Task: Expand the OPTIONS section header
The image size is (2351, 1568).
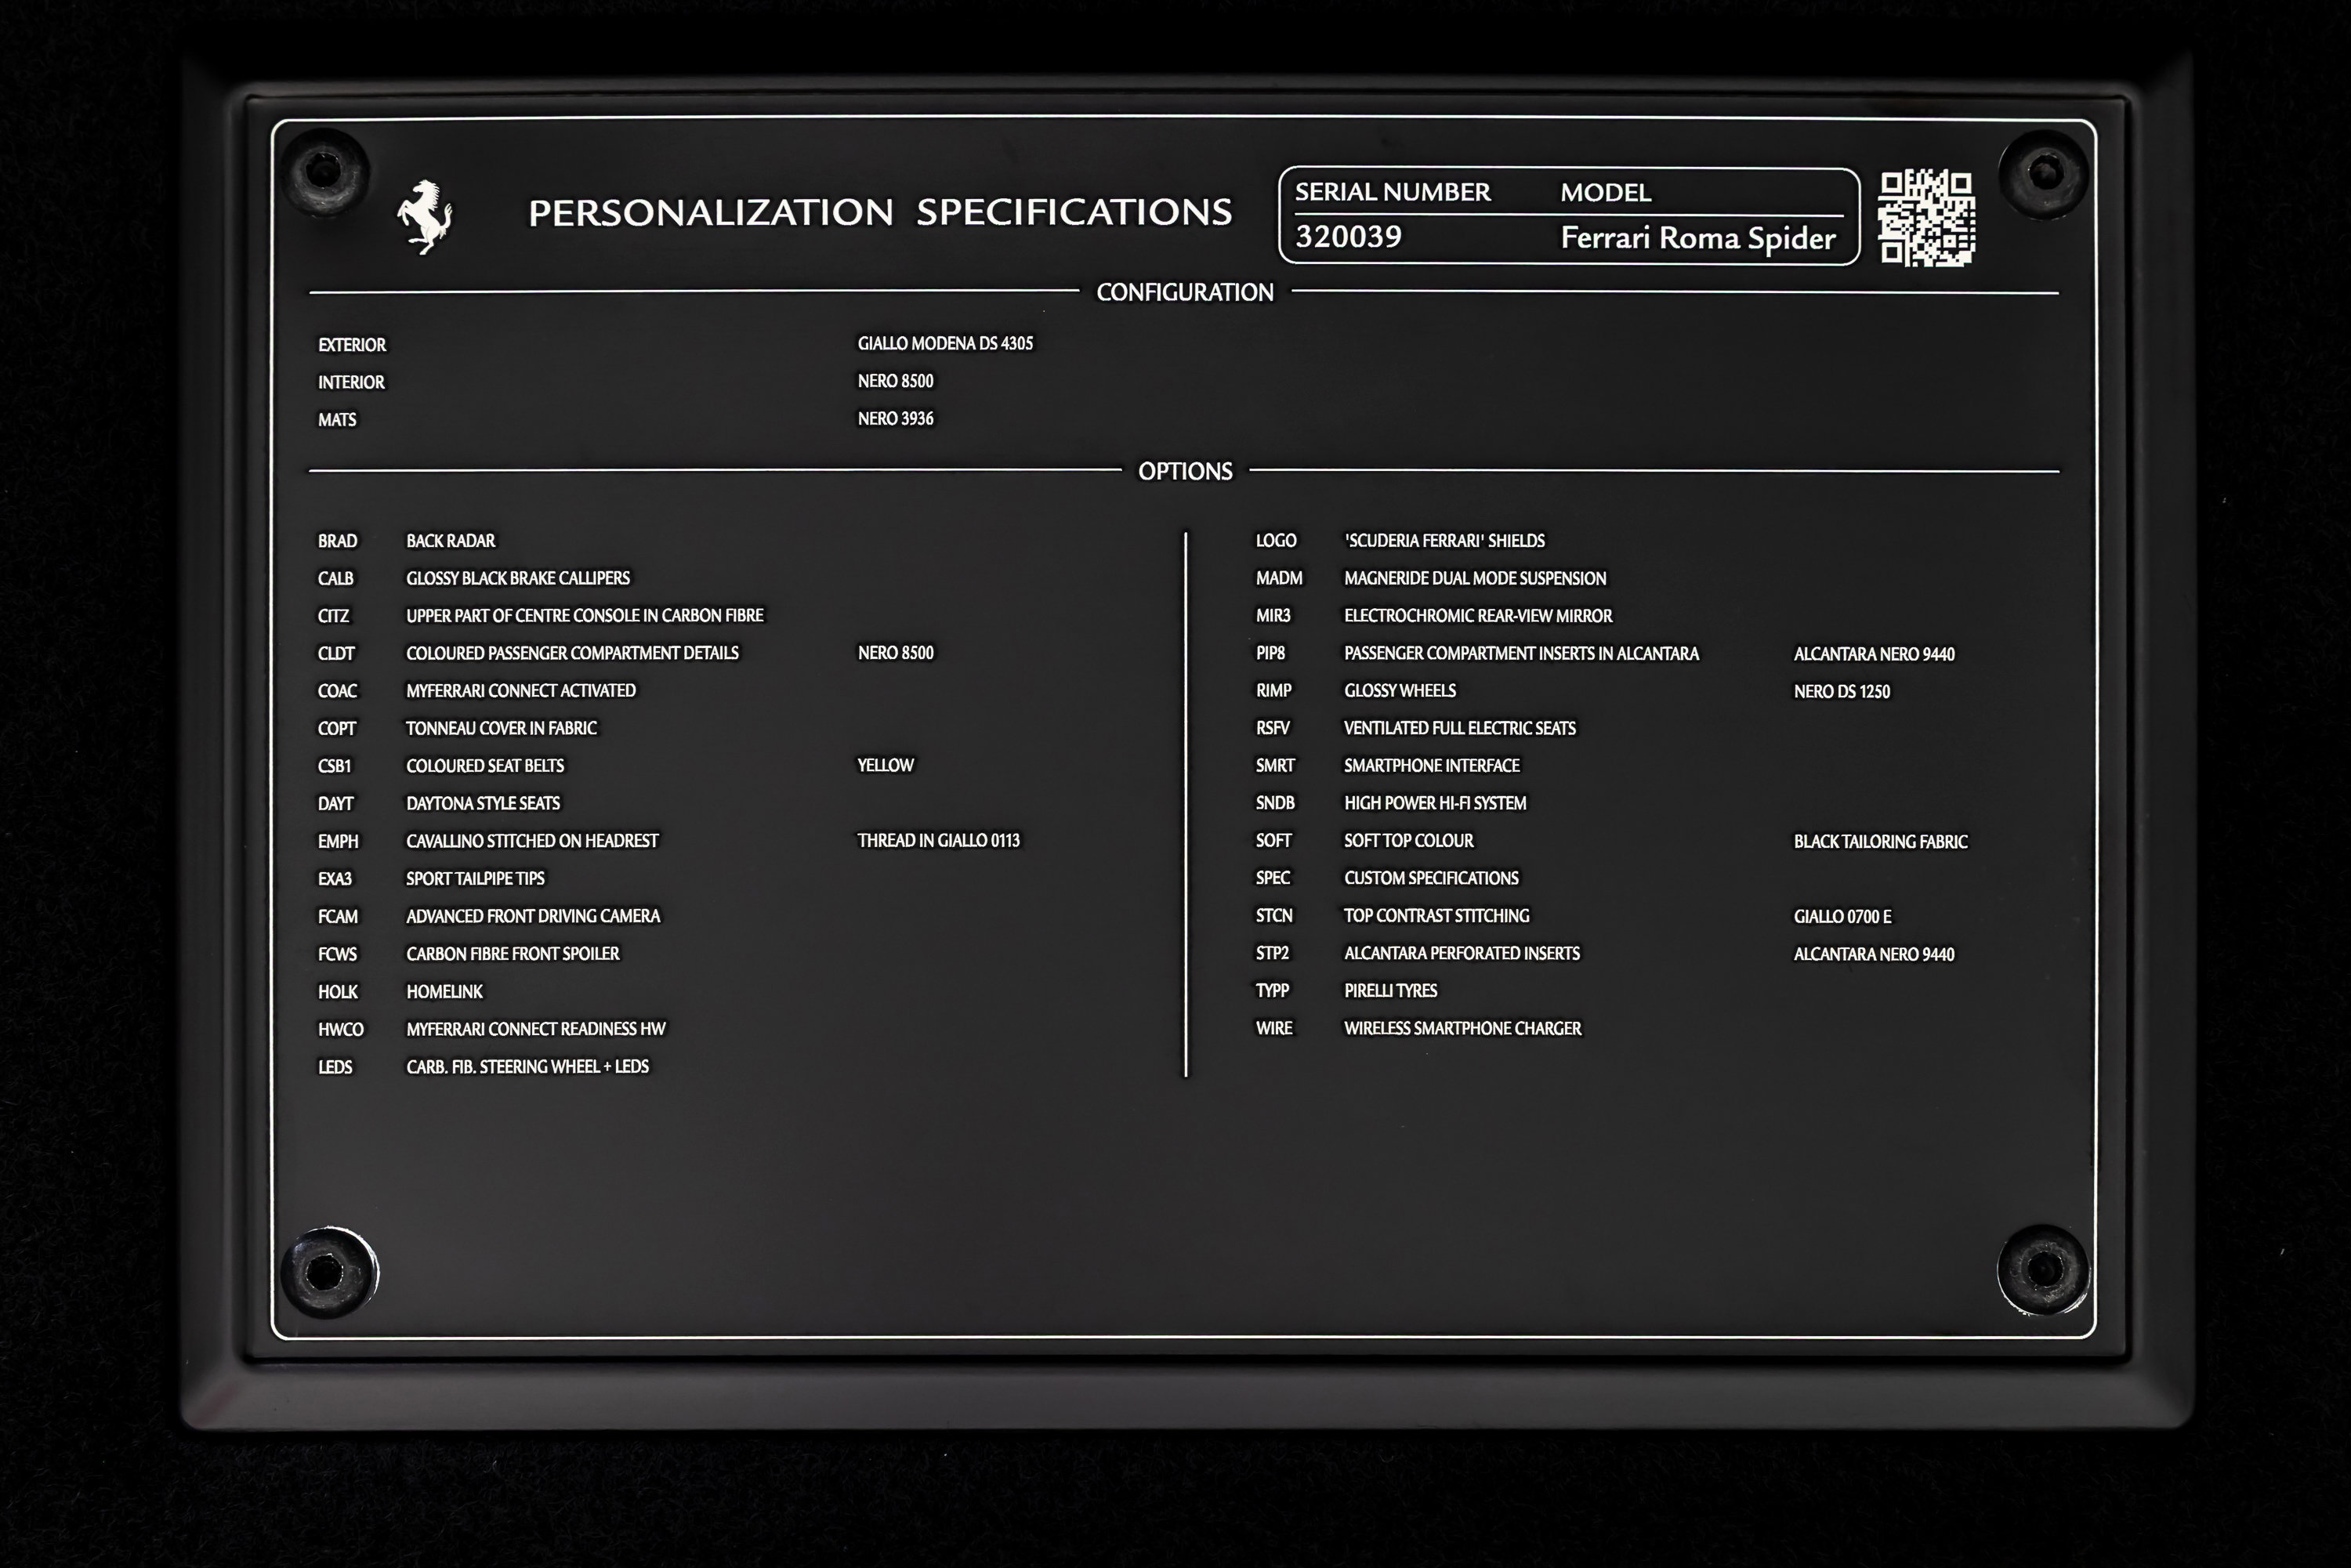Action: pos(1184,471)
